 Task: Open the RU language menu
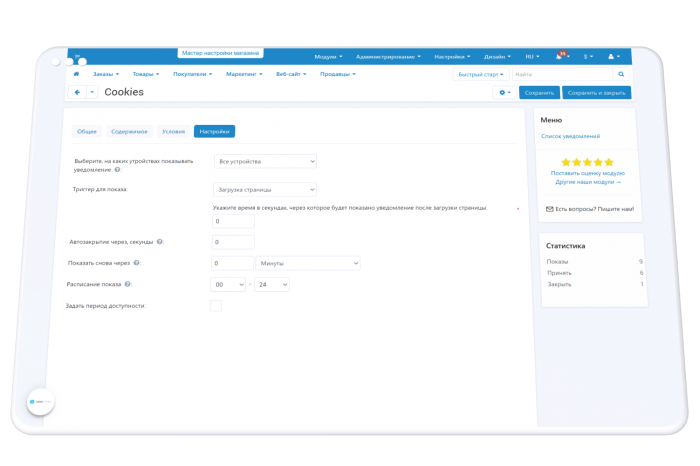tap(532, 57)
